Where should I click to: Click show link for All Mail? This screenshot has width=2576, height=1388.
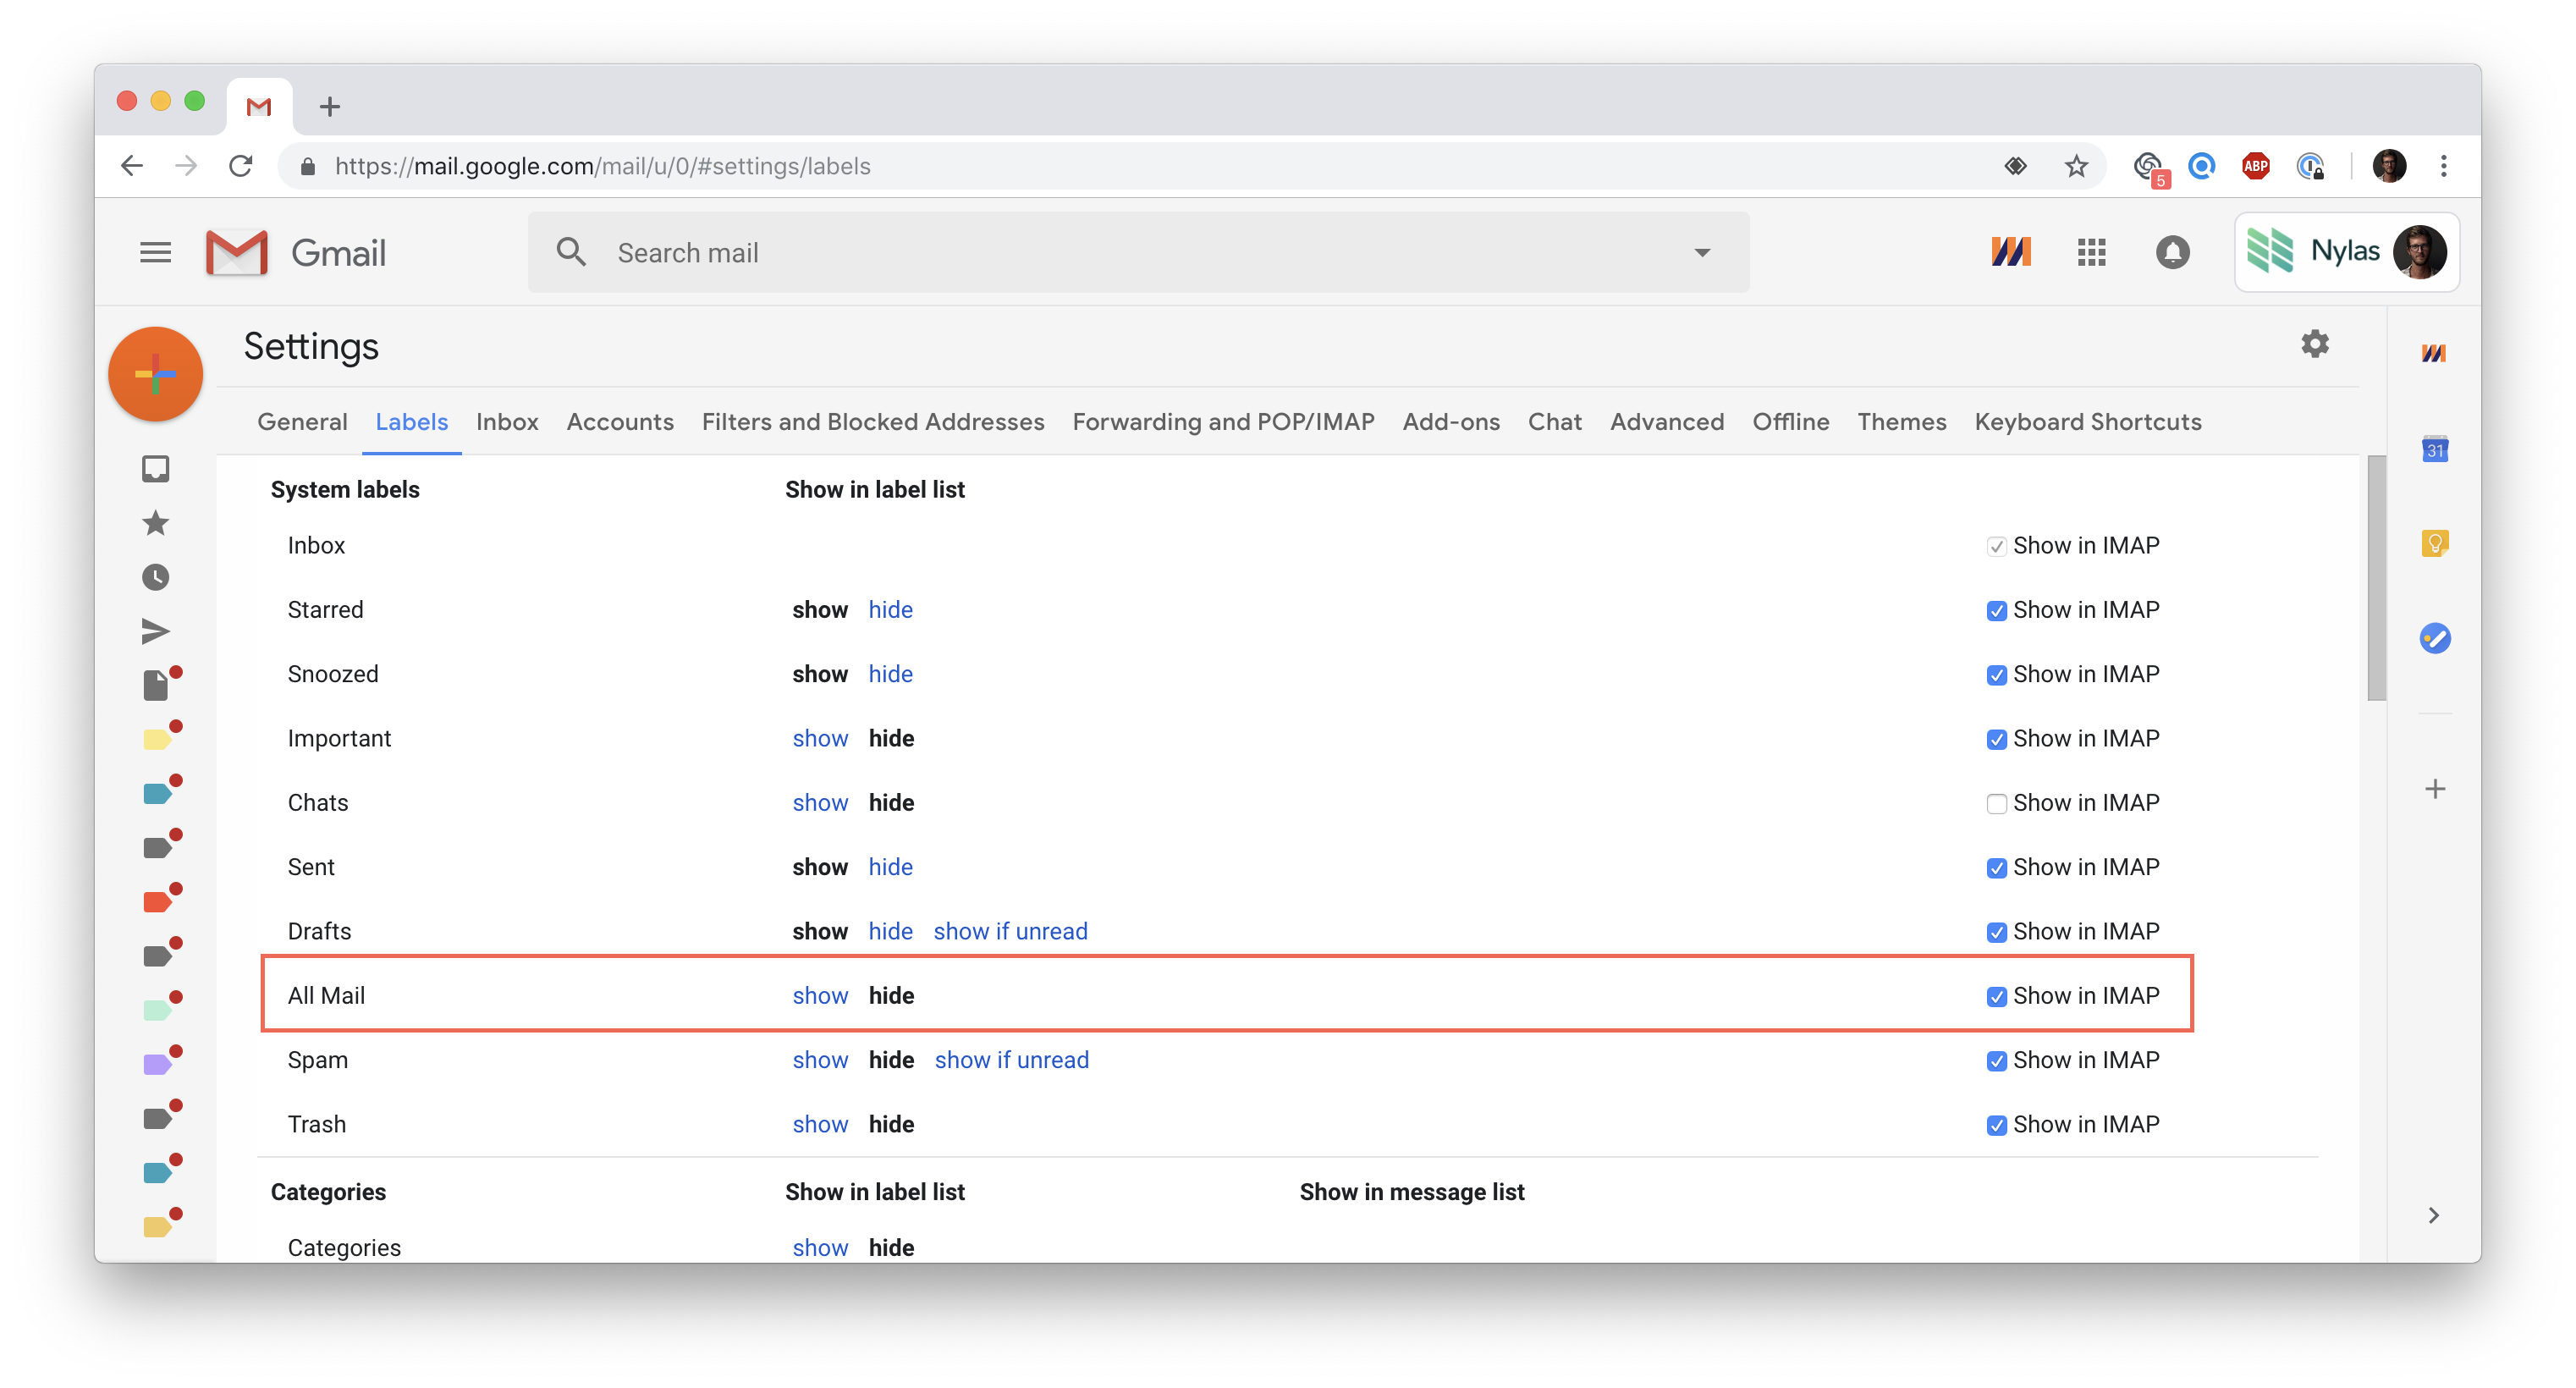(x=819, y=996)
